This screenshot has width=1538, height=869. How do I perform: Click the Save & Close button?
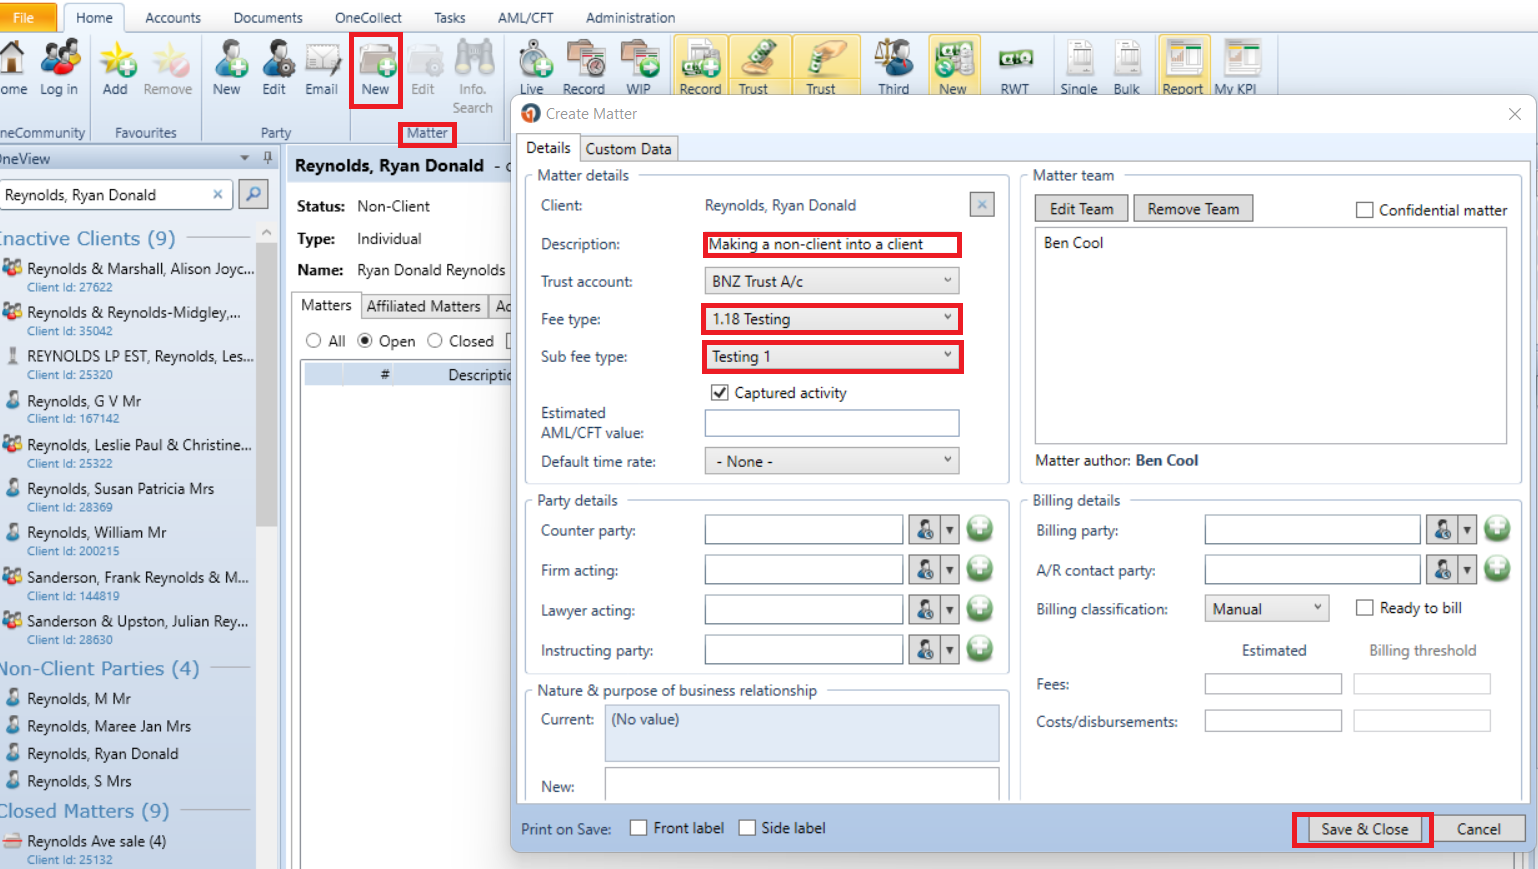1364,829
